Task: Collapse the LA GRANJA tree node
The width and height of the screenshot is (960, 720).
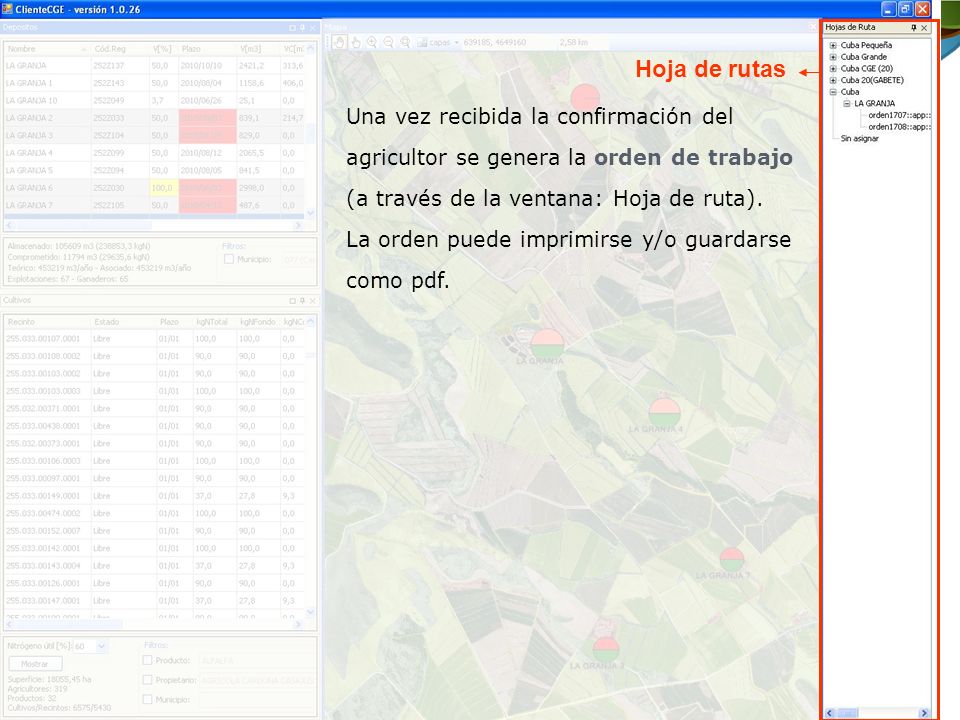Action: pyautogui.click(x=847, y=103)
